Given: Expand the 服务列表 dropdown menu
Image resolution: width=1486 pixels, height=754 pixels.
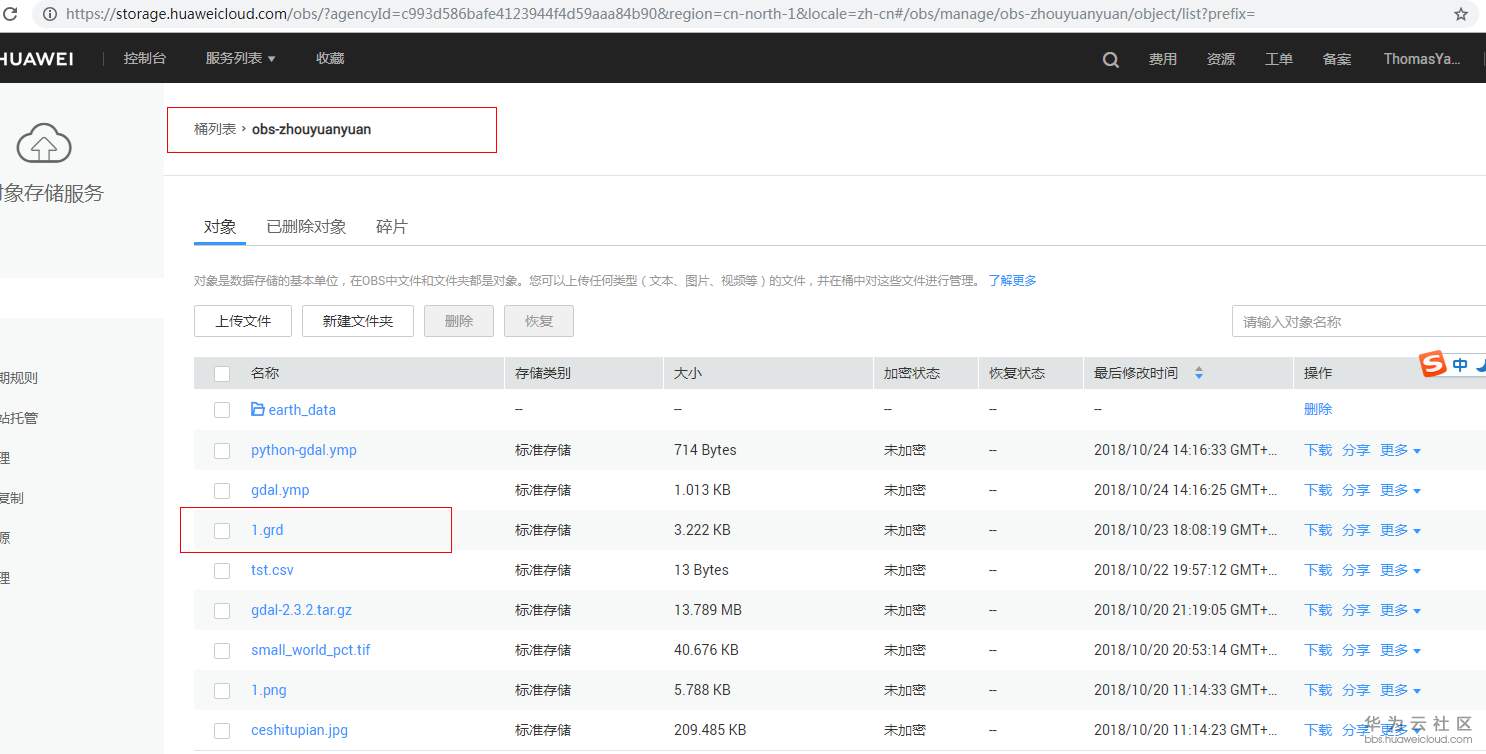Looking at the screenshot, I should (x=240, y=59).
